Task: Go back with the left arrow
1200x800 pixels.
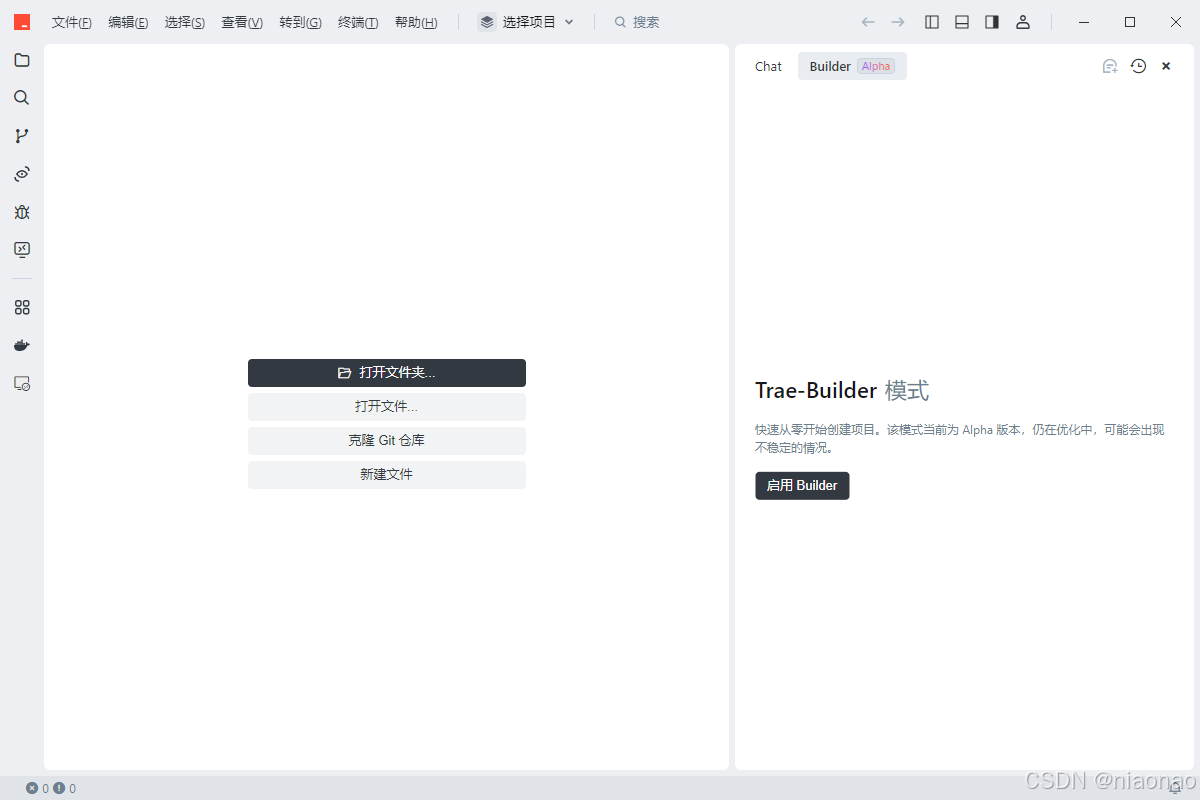Action: (868, 22)
